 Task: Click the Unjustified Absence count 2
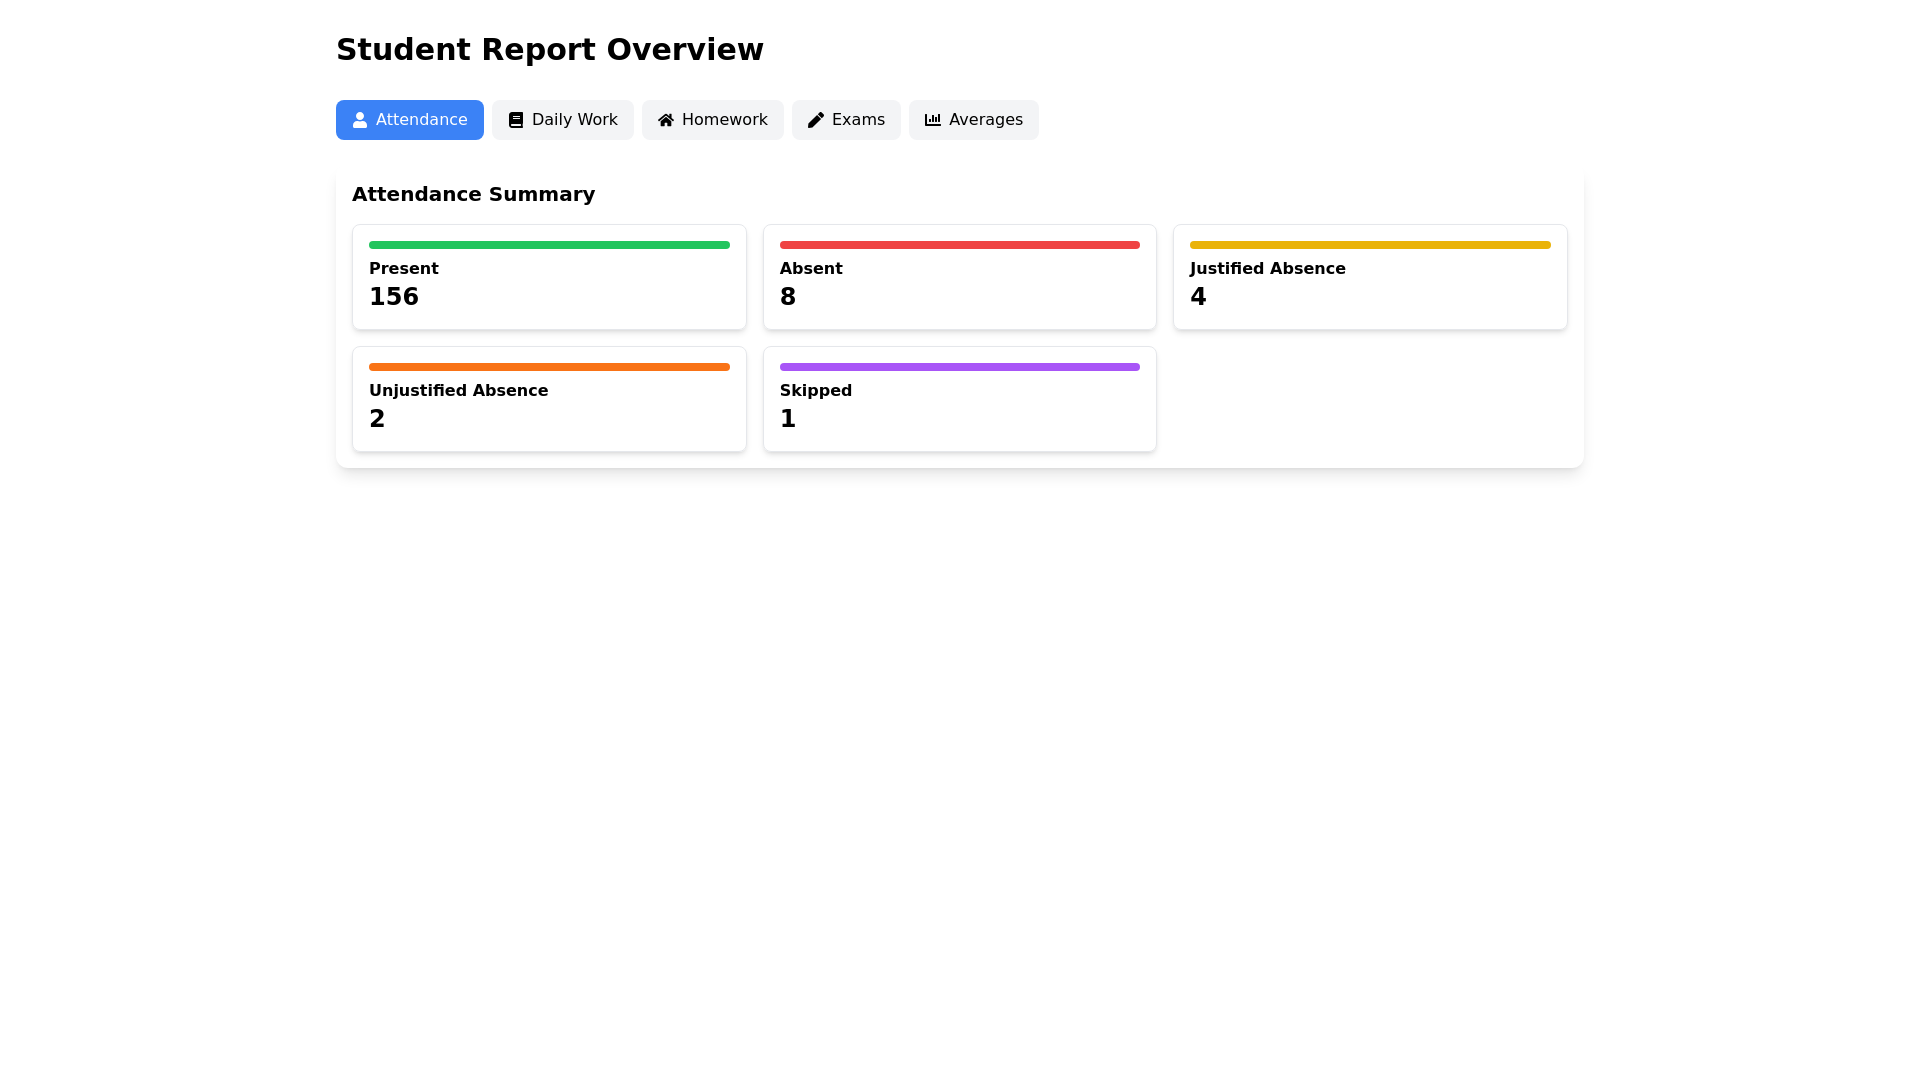(x=377, y=419)
